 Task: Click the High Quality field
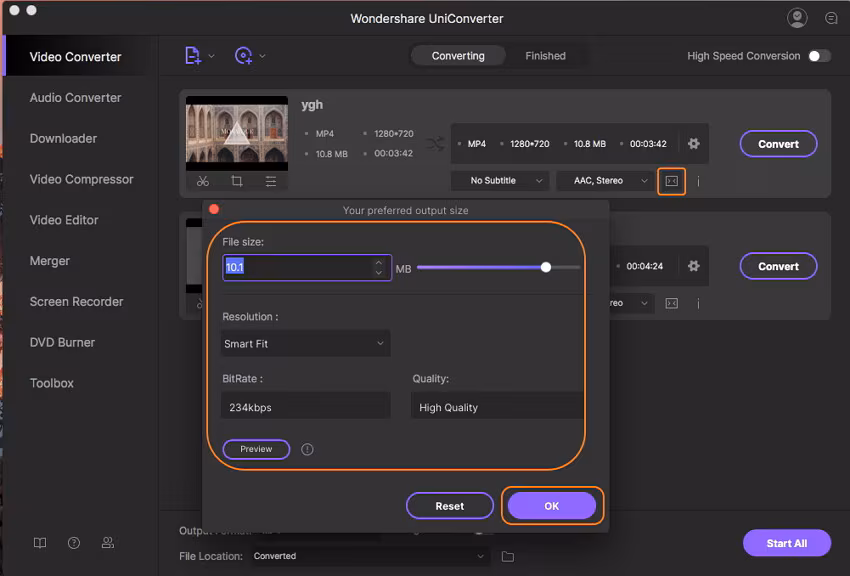497,407
